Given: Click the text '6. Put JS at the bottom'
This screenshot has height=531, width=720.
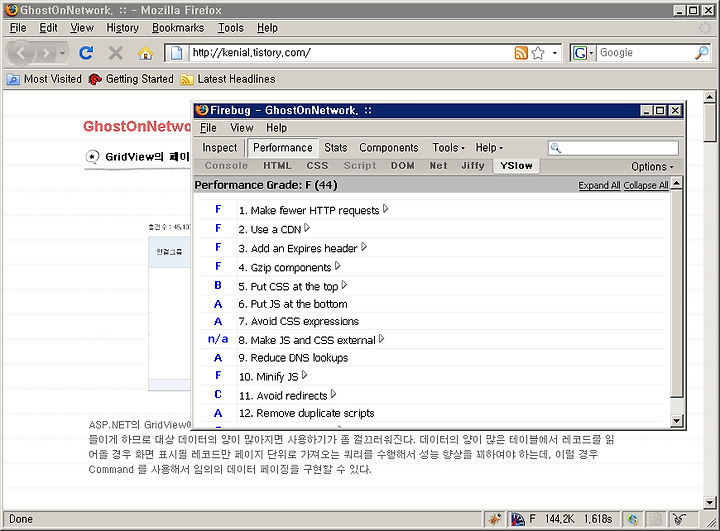Looking at the screenshot, I should tap(293, 304).
